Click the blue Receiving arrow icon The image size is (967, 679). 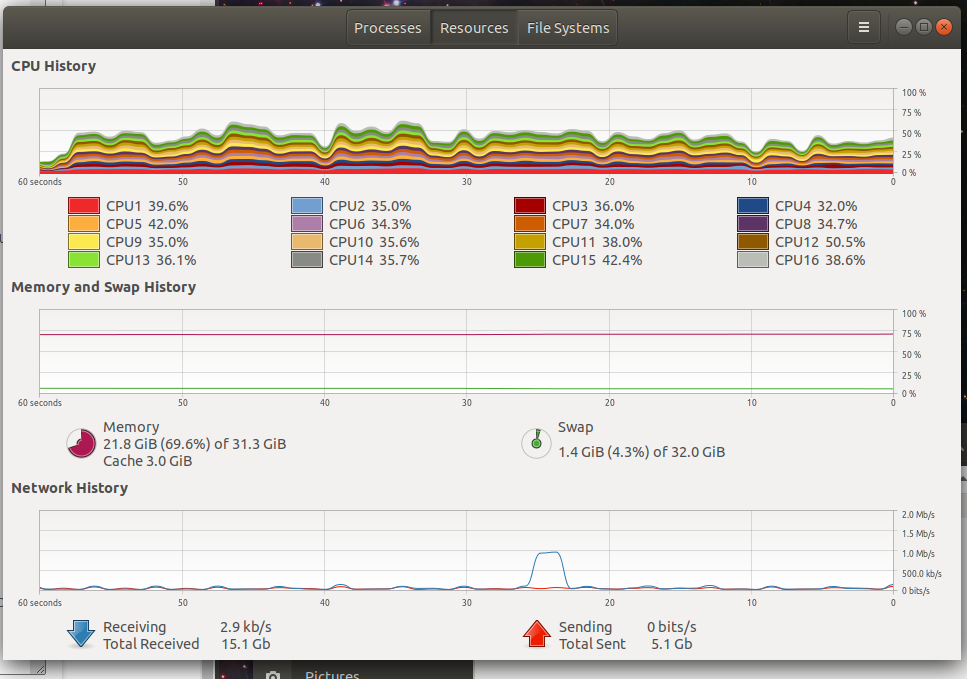[81, 634]
